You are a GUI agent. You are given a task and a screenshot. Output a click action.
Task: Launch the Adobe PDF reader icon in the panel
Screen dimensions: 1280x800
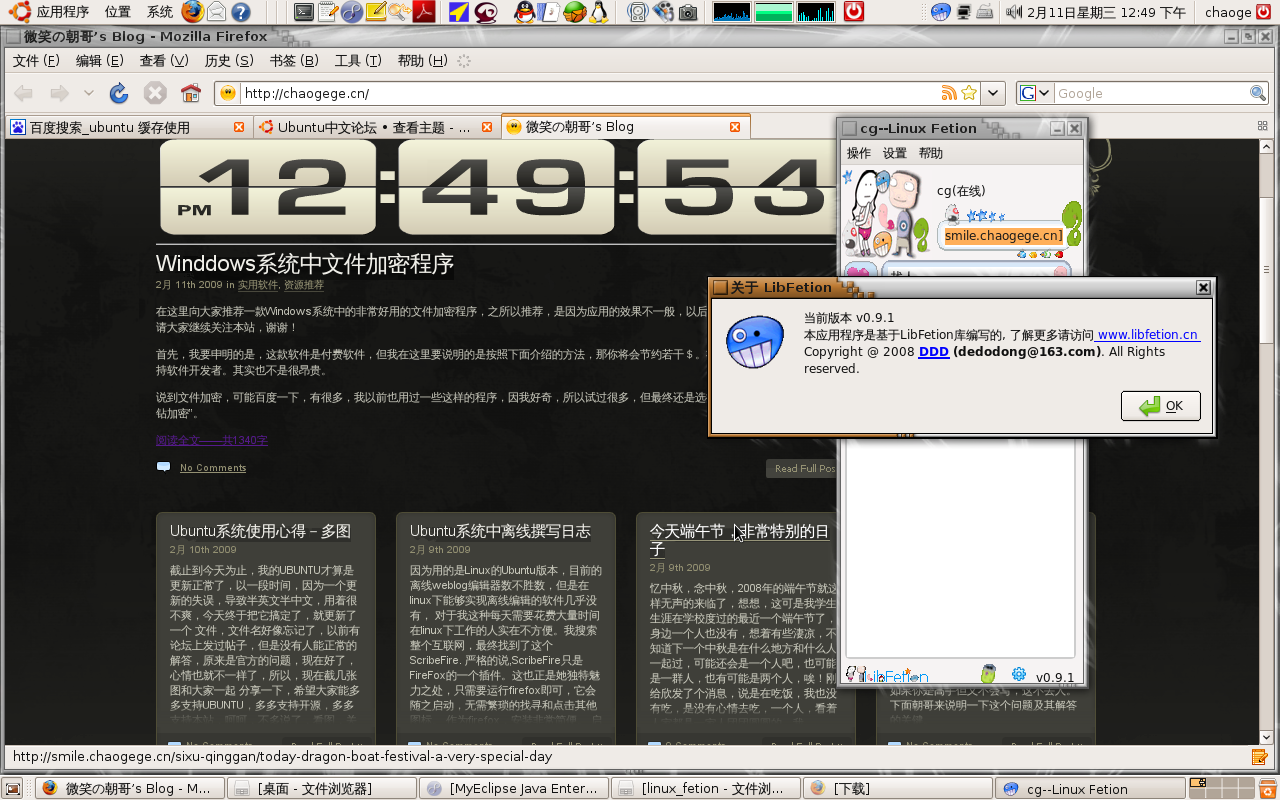click(424, 12)
